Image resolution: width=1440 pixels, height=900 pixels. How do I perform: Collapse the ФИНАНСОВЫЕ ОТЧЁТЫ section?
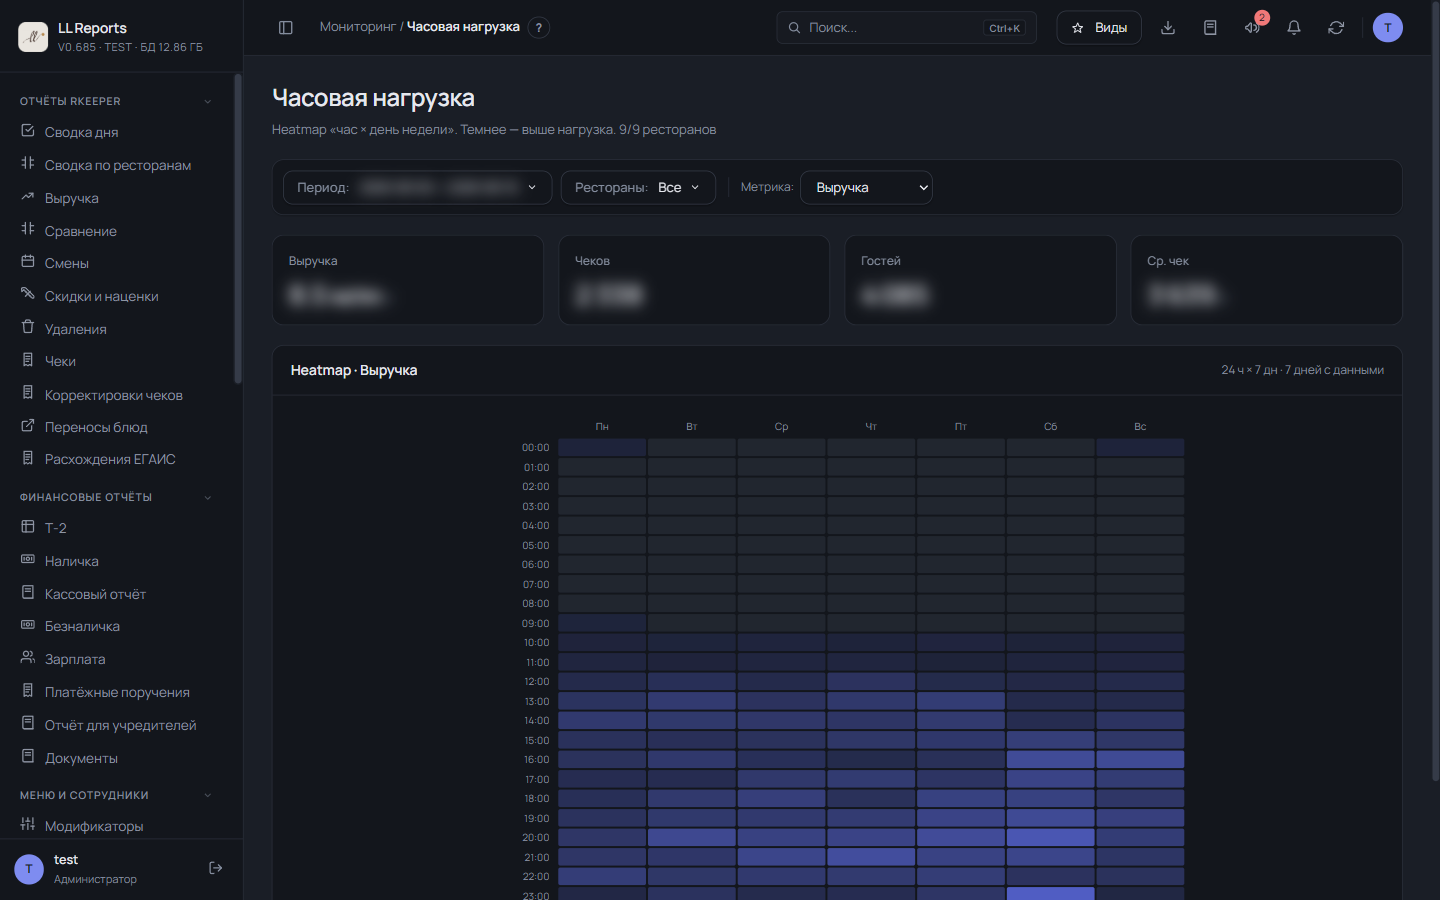[x=208, y=497]
